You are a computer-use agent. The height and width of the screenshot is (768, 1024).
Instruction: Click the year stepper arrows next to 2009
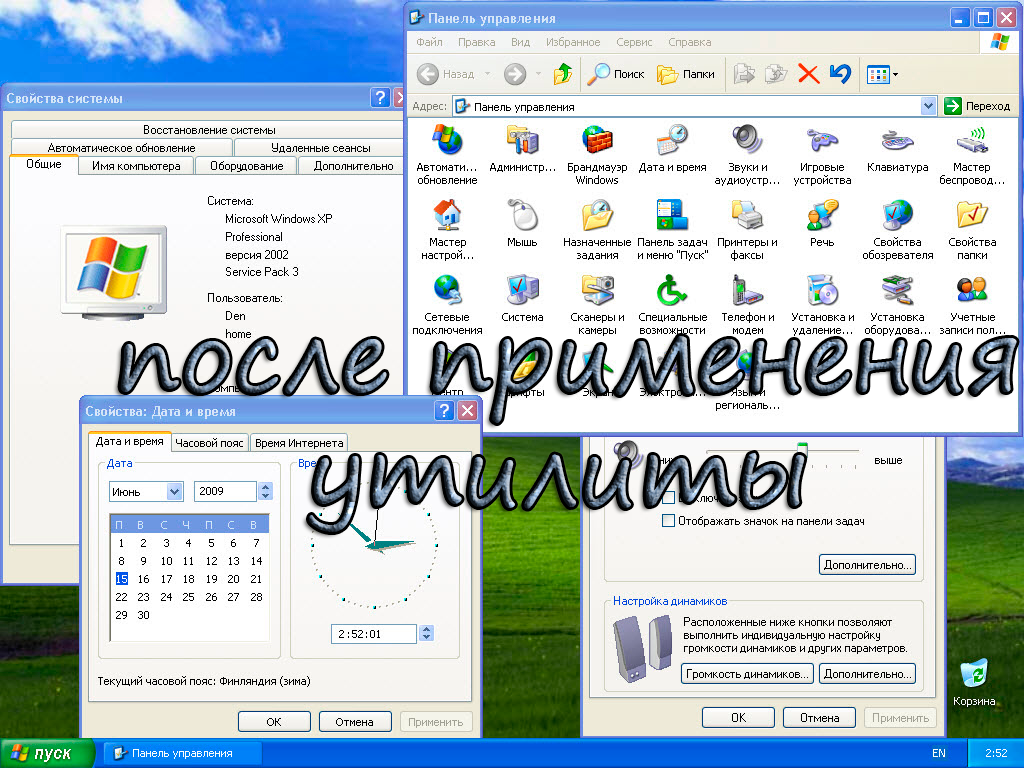[265, 491]
